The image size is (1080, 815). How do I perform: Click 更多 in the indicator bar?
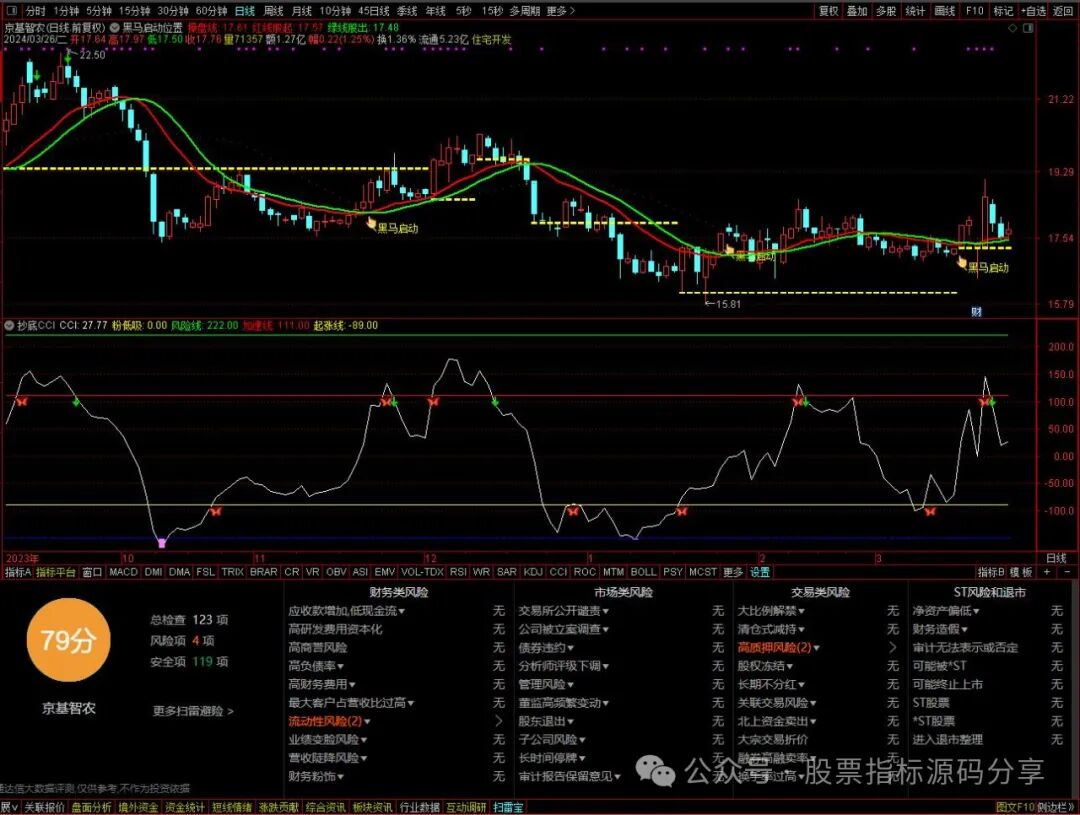[733, 572]
